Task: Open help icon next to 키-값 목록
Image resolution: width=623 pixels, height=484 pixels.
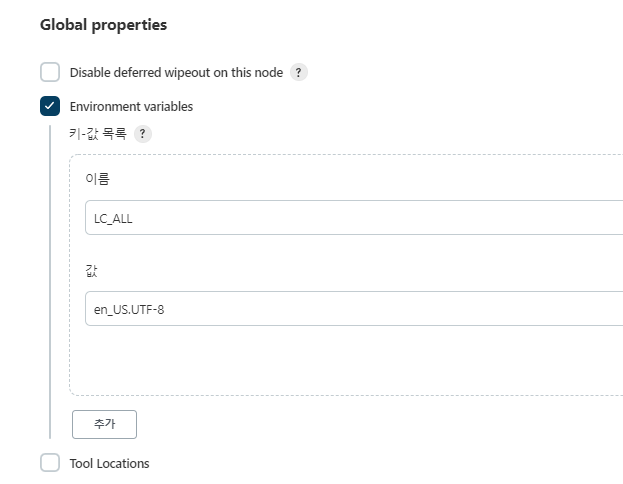Action: [x=143, y=134]
